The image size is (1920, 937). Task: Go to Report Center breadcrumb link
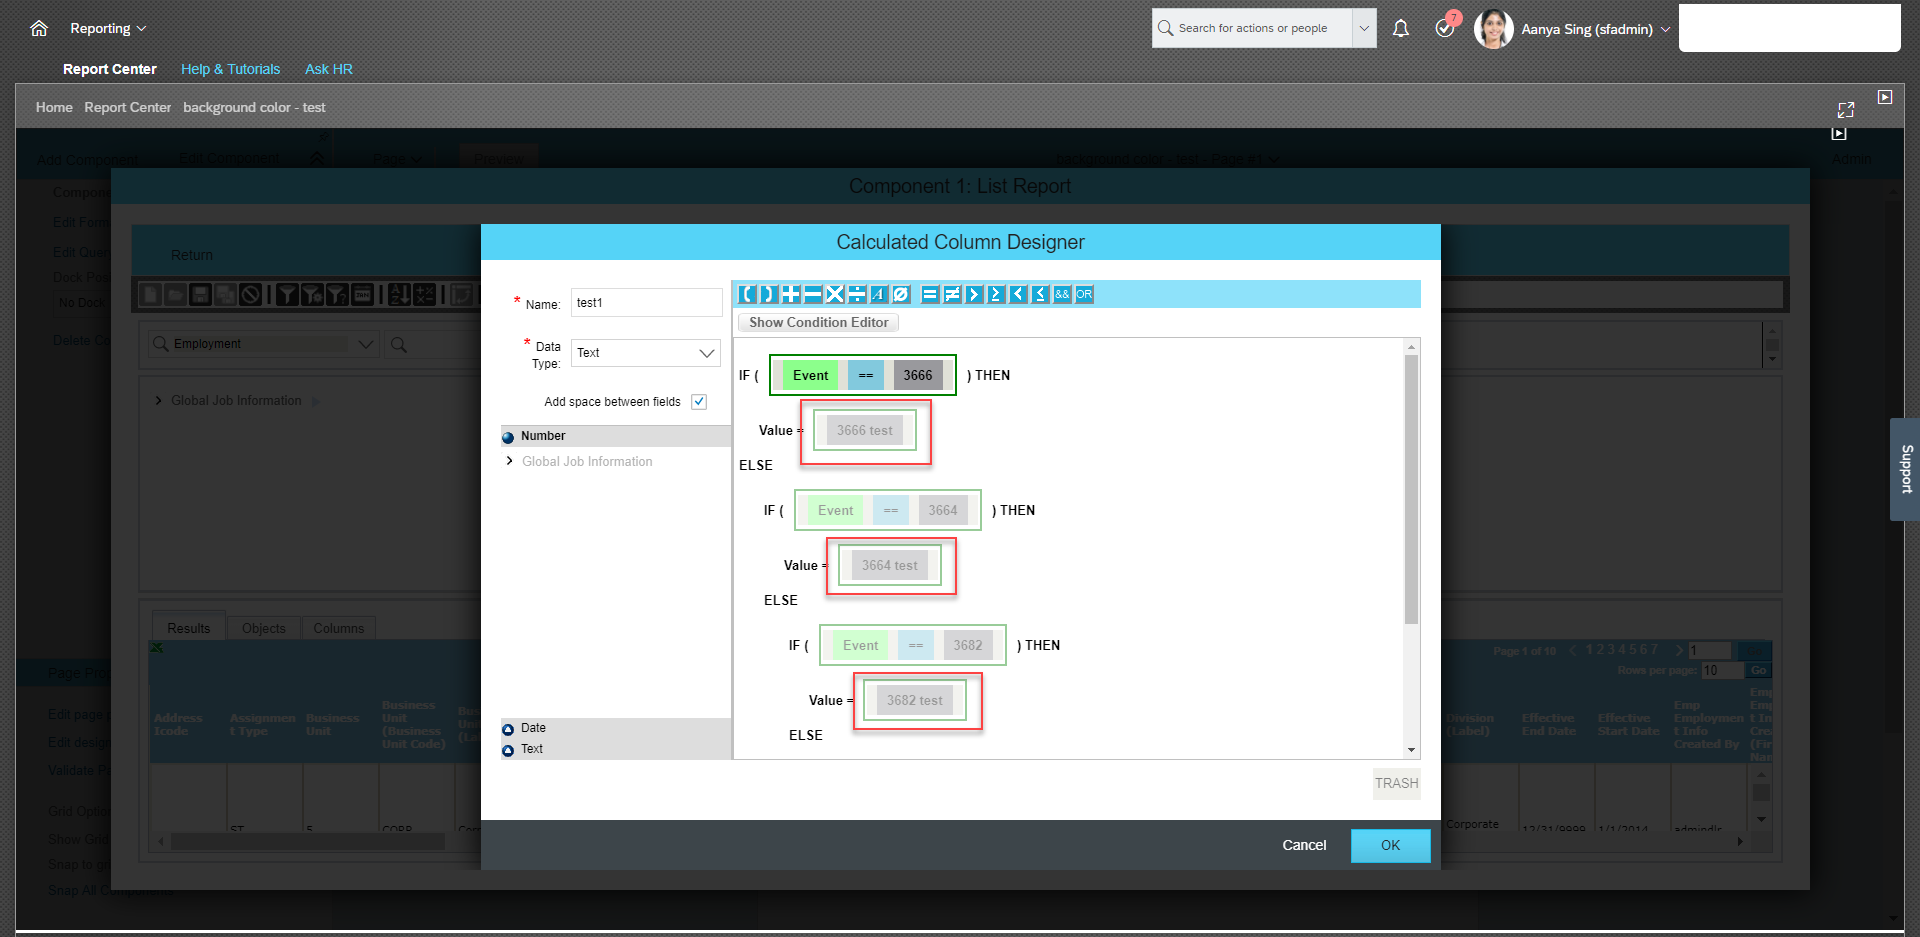coord(128,107)
